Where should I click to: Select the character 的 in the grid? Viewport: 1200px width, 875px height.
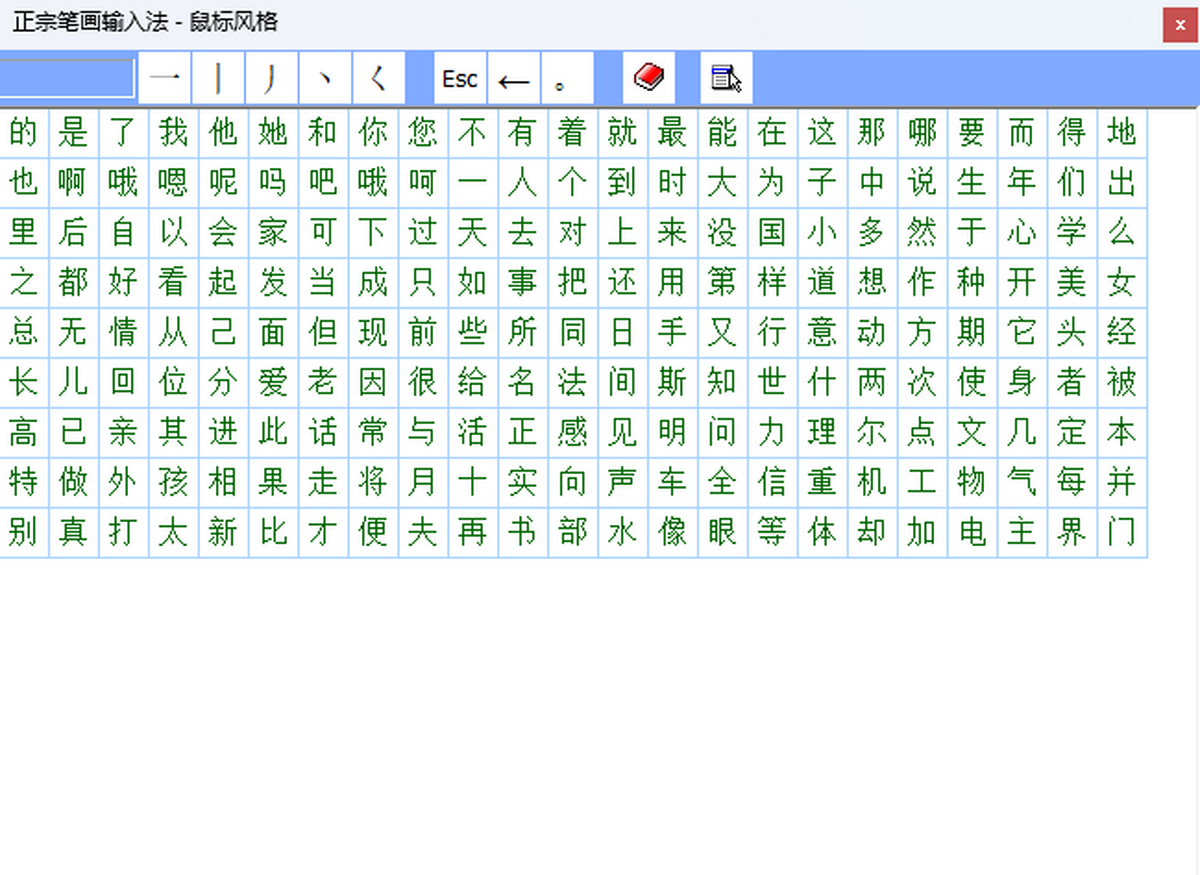pos(23,131)
